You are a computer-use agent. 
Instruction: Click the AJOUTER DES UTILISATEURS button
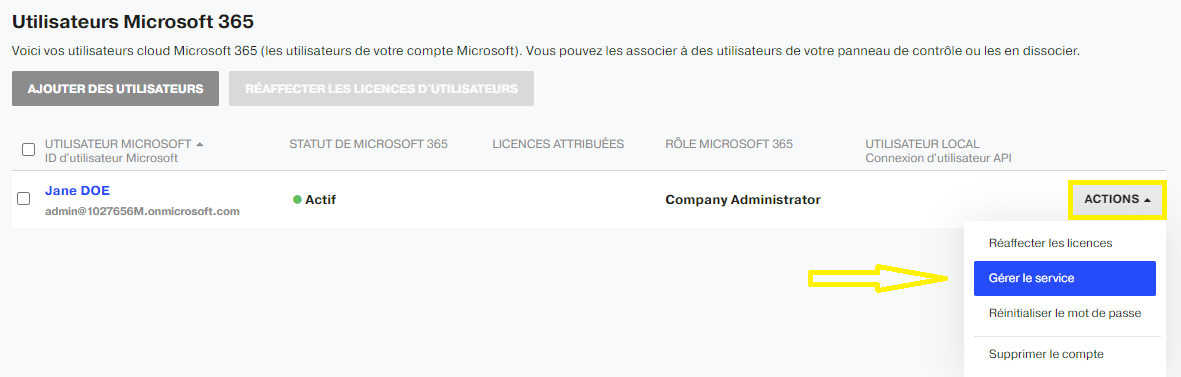tap(115, 89)
